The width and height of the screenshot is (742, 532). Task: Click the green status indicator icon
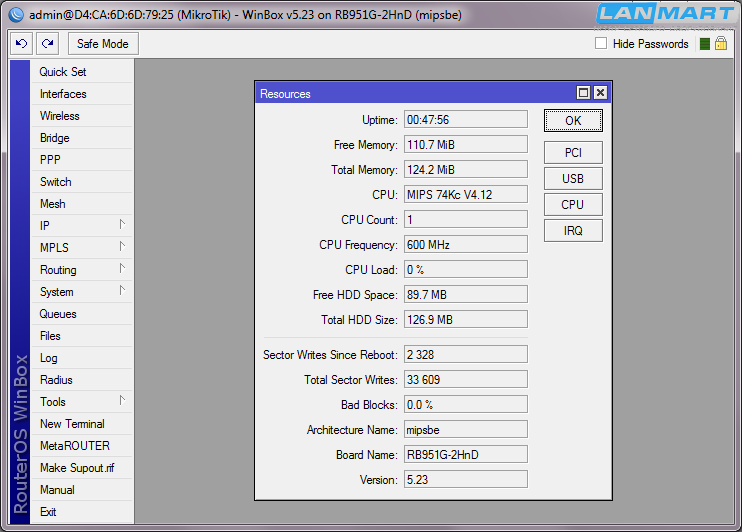tap(705, 44)
